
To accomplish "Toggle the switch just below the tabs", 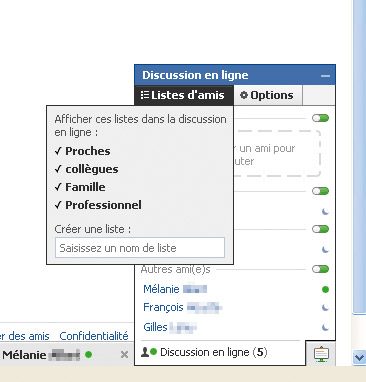I will 320,118.
